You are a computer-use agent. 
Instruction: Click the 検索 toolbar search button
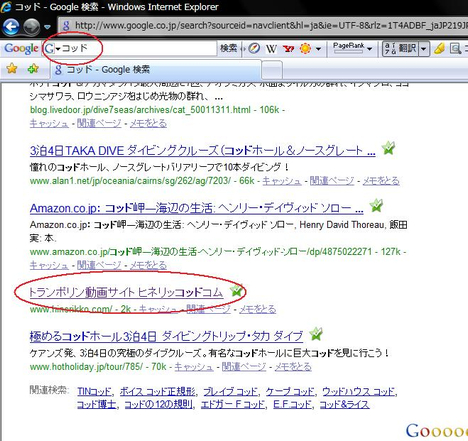[x=228, y=48]
